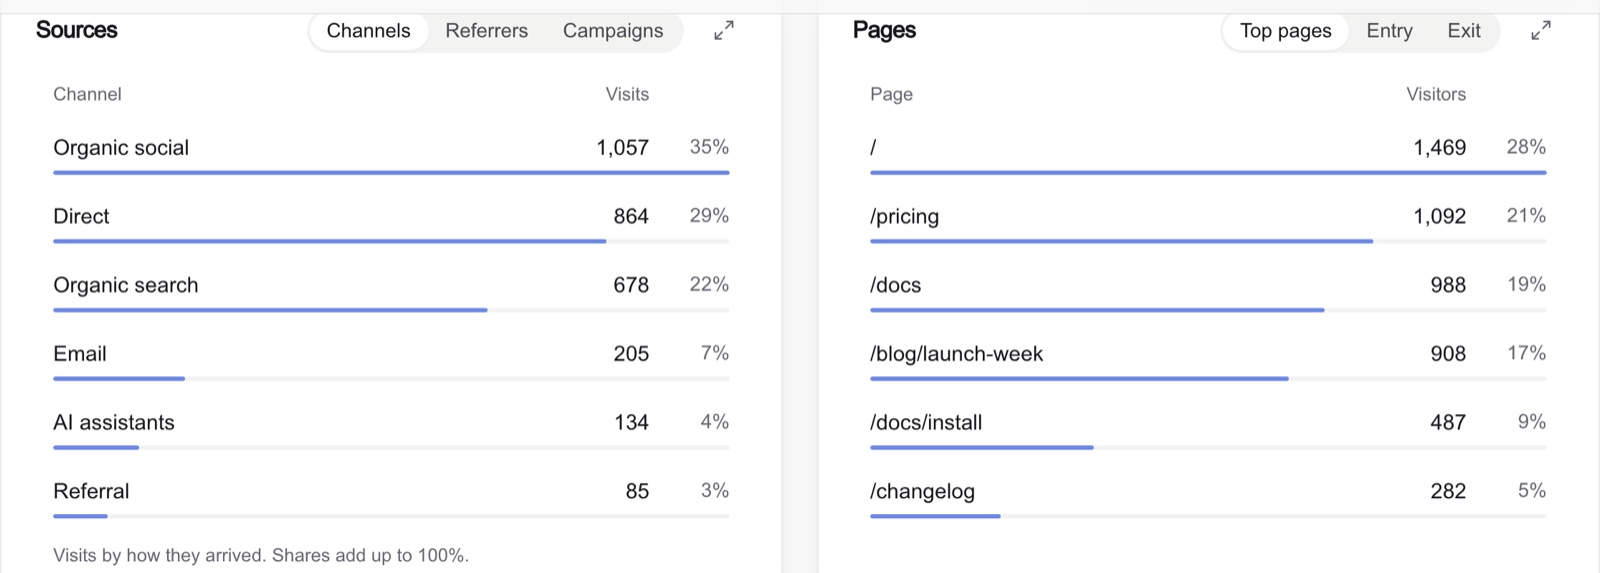This screenshot has height=573, width=1600.
Task: Click the 487 visitors value
Action: coord(1448,423)
